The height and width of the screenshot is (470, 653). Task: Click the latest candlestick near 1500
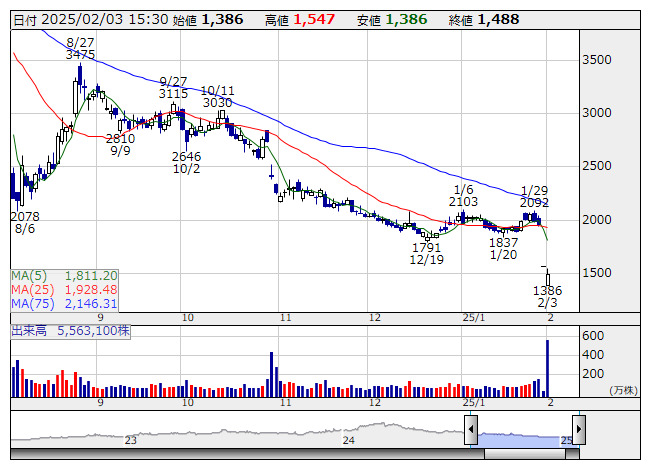548,278
